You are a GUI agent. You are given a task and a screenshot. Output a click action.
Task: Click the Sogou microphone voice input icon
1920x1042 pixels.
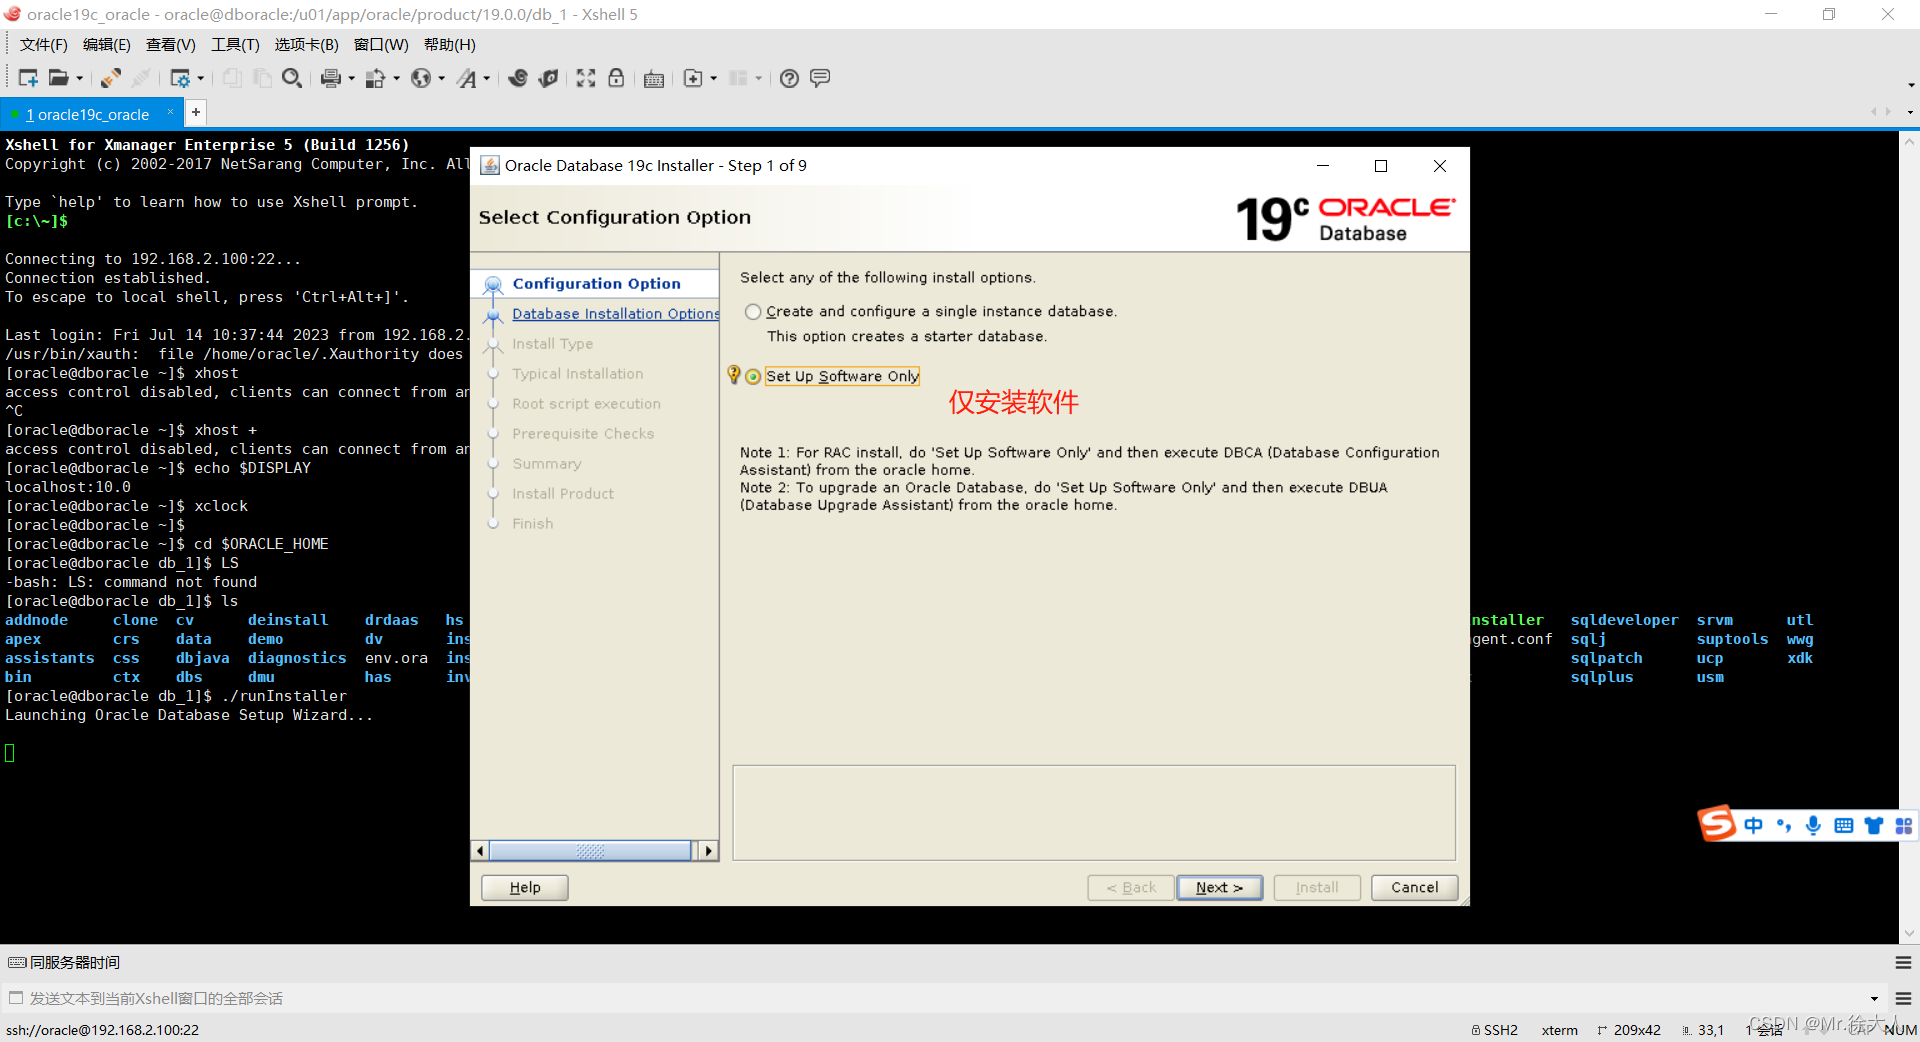pyautogui.click(x=1813, y=825)
